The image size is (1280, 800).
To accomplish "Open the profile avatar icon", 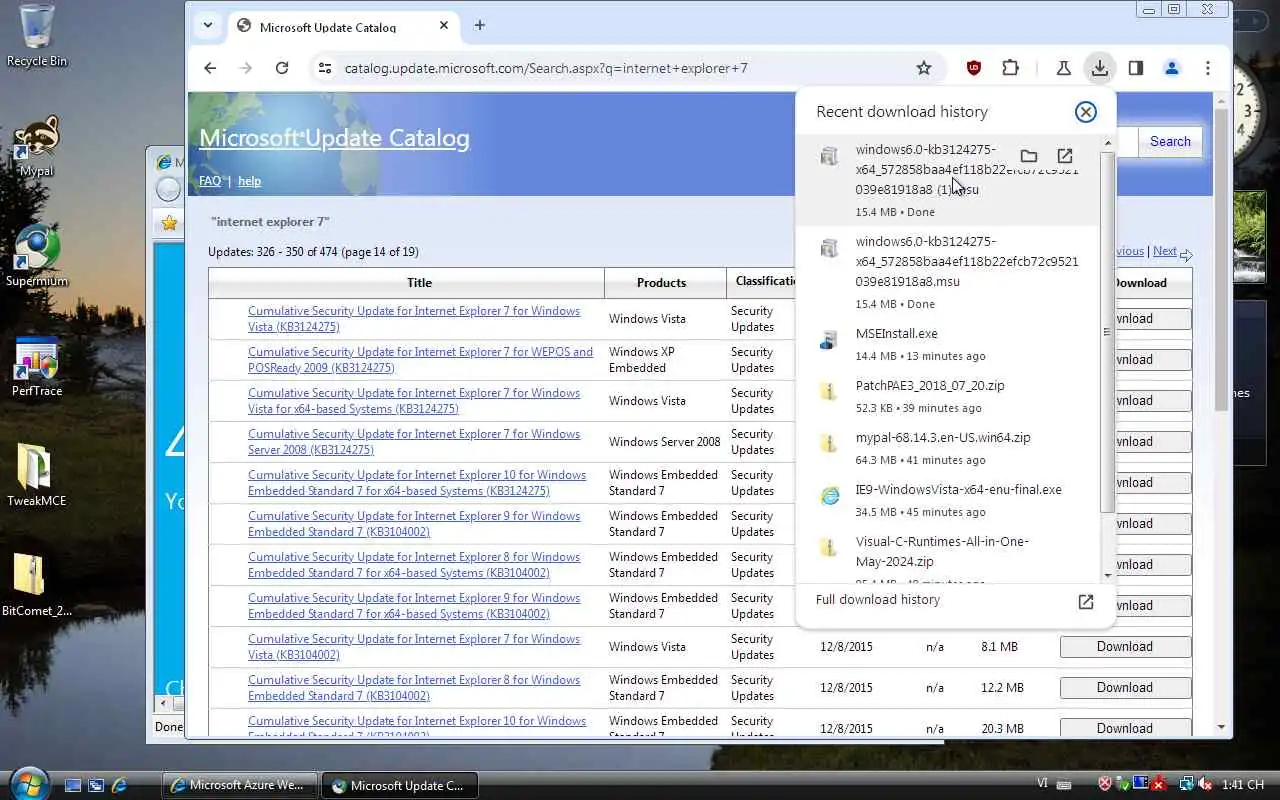I will pyautogui.click(x=1172, y=68).
